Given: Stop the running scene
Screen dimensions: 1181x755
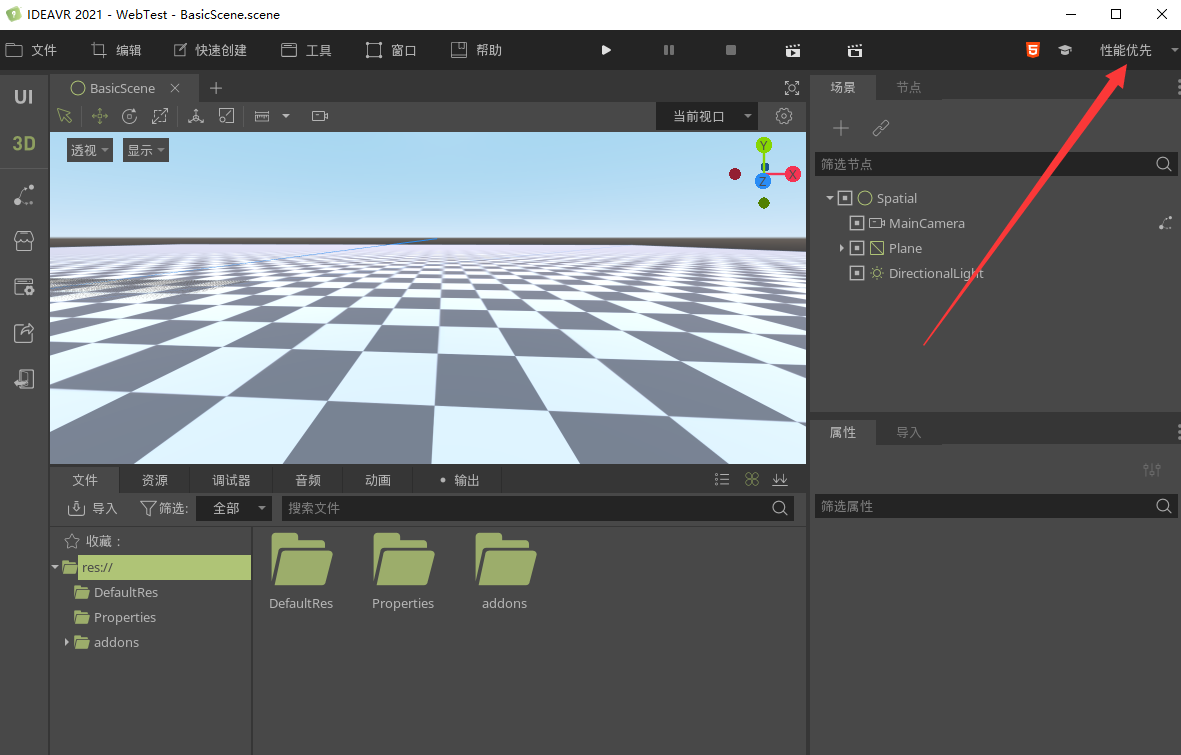Looking at the screenshot, I should coord(731,50).
